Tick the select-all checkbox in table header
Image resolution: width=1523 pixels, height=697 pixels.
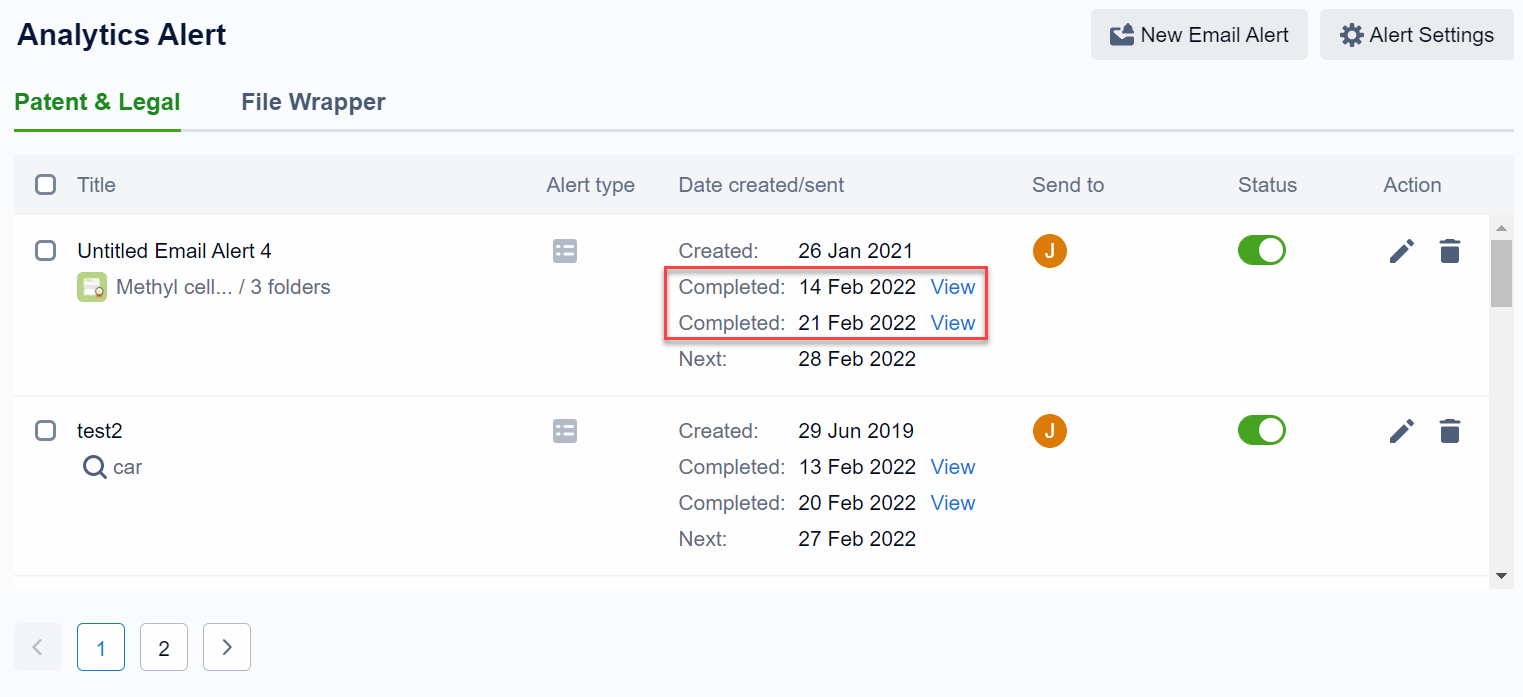click(x=46, y=185)
